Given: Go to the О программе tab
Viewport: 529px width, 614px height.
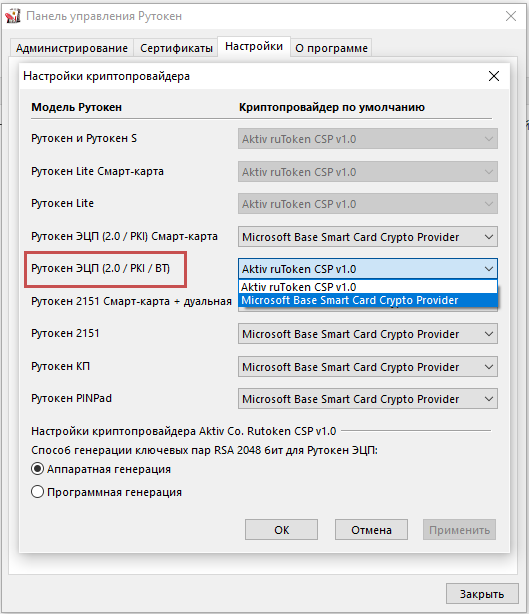Looking at the screenshot, I should 331,48.
